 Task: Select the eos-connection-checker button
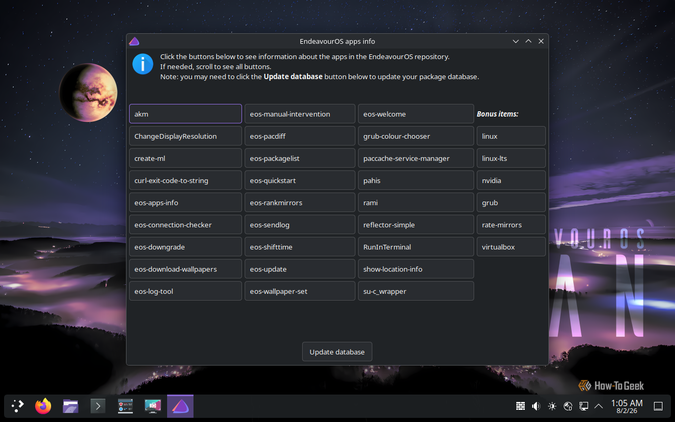click(185, 225)
